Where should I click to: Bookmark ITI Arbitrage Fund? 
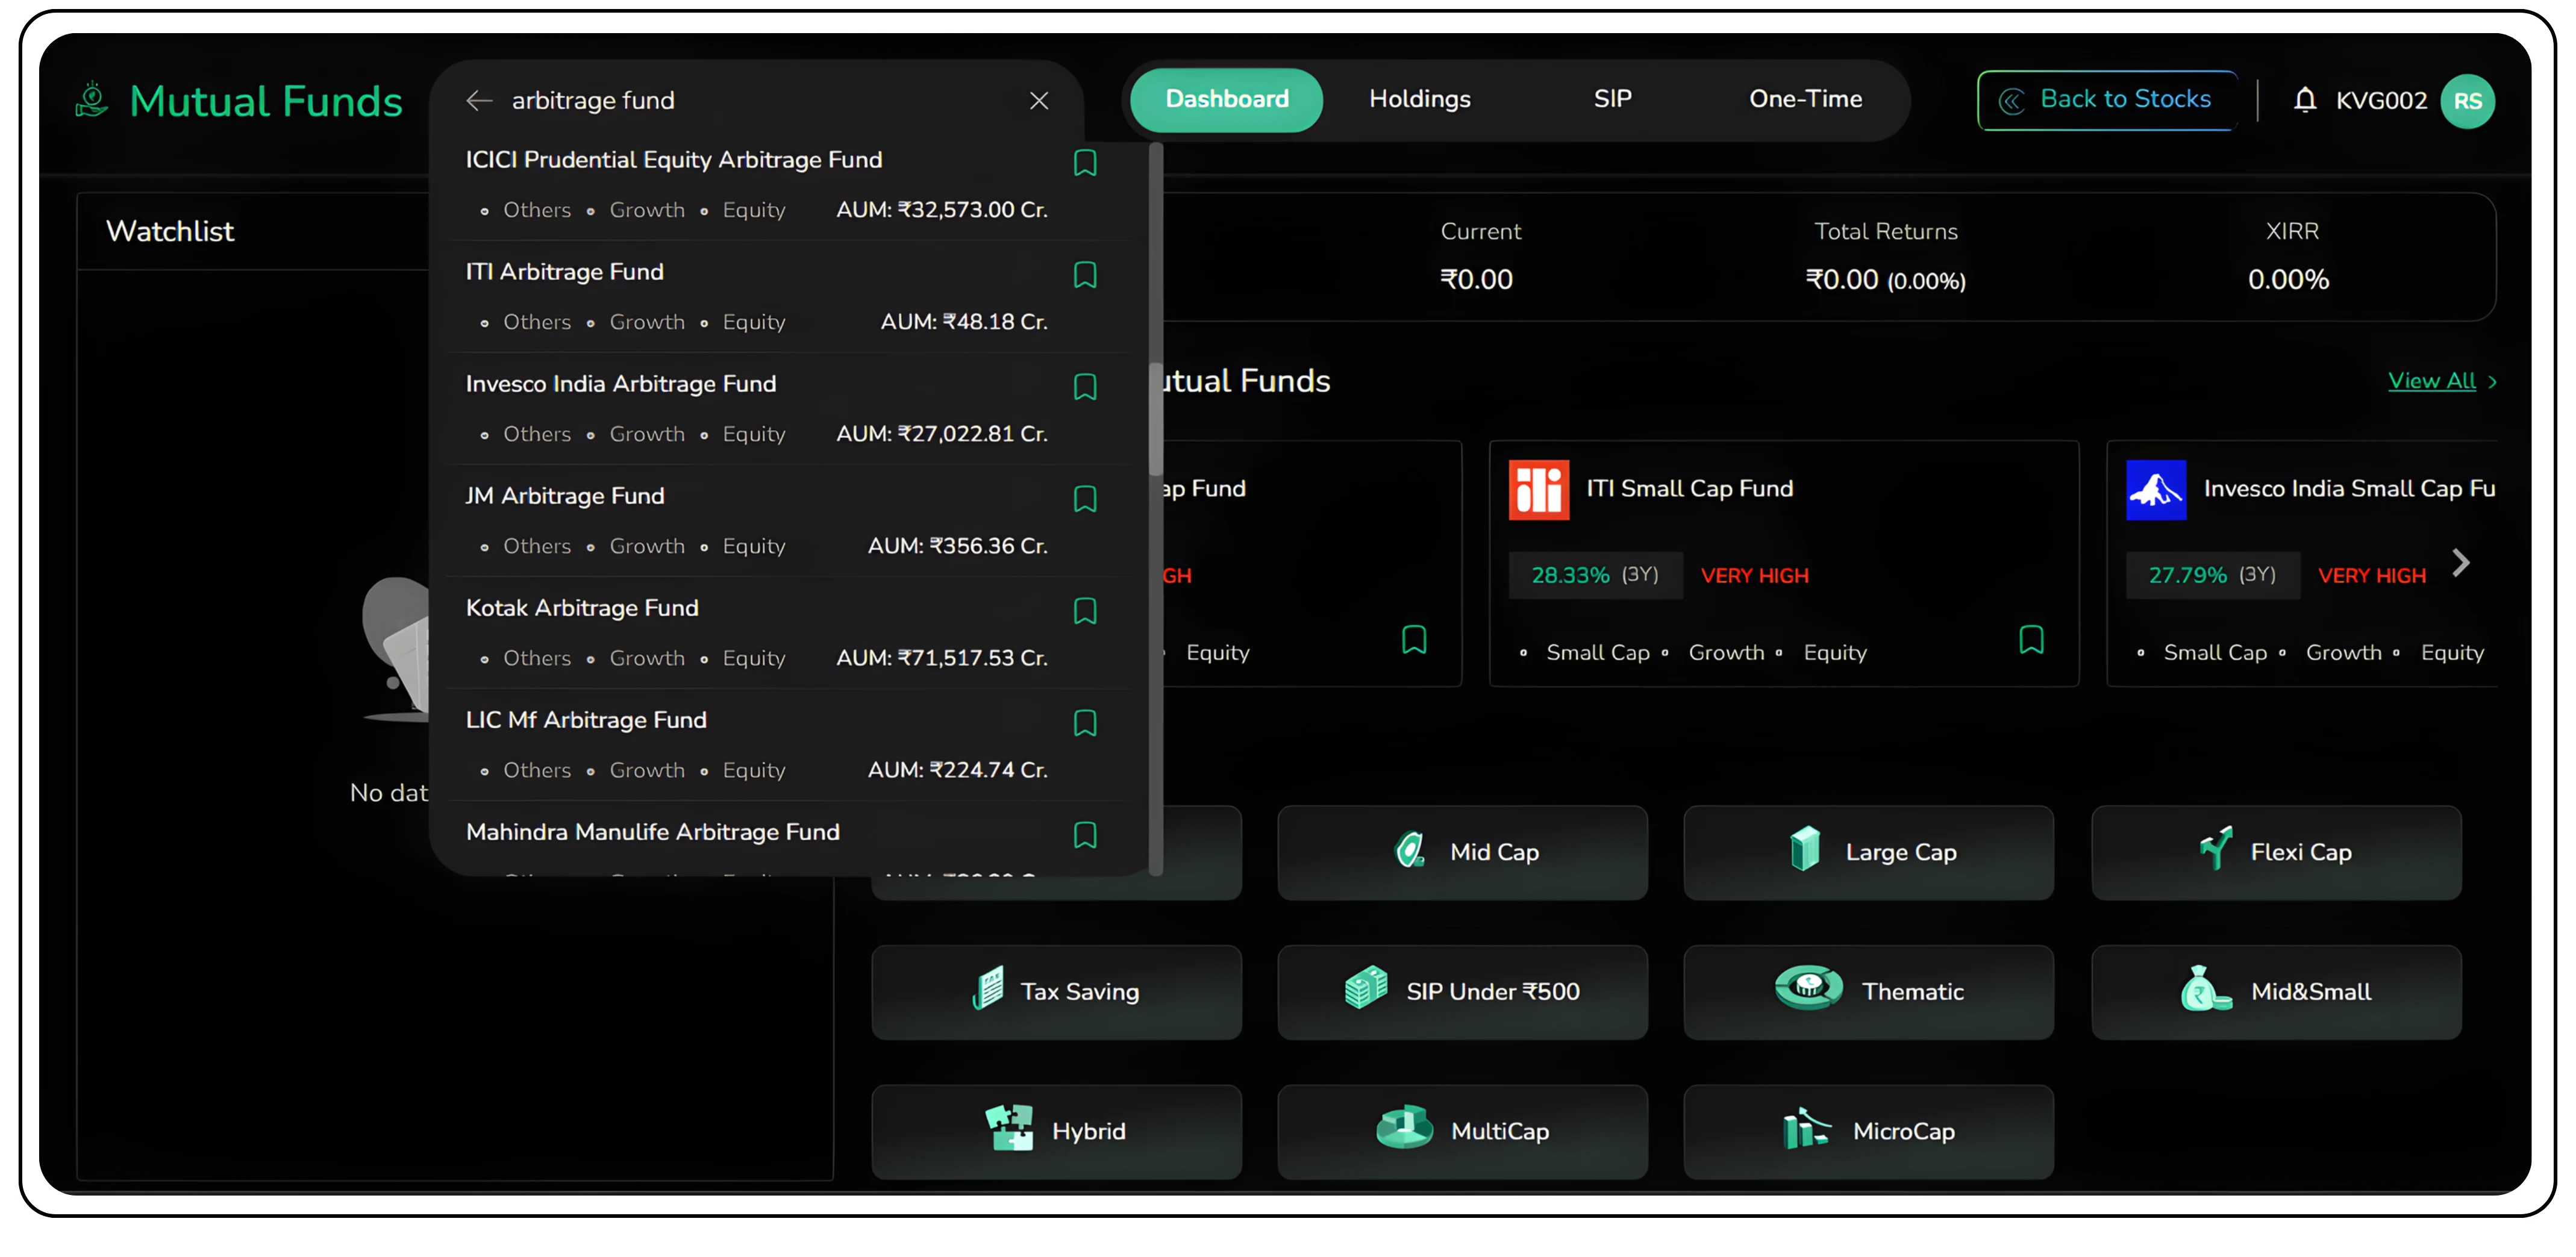pos(1085,275)
